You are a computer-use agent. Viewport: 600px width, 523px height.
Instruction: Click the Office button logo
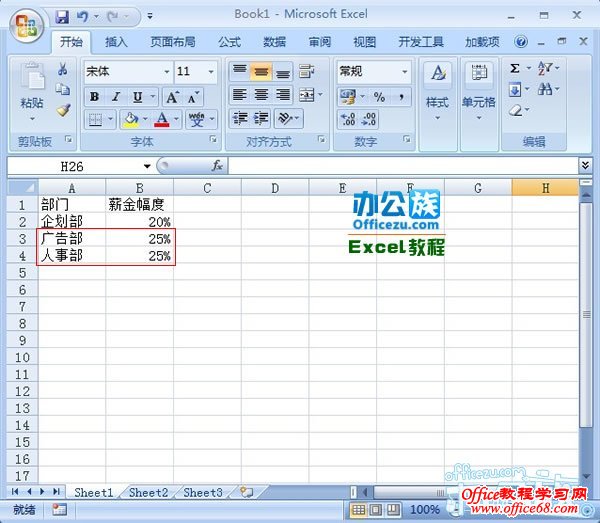pyautogui.click(x=26, y=26)
